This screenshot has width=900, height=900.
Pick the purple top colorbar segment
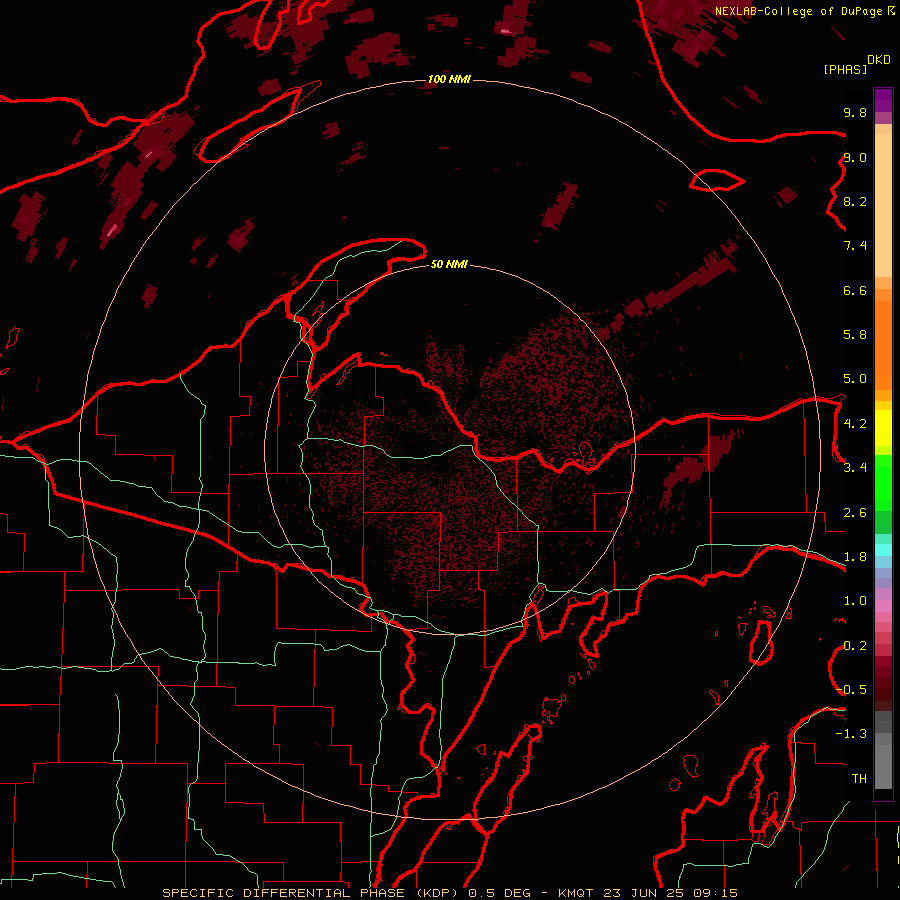coord(883,100)
